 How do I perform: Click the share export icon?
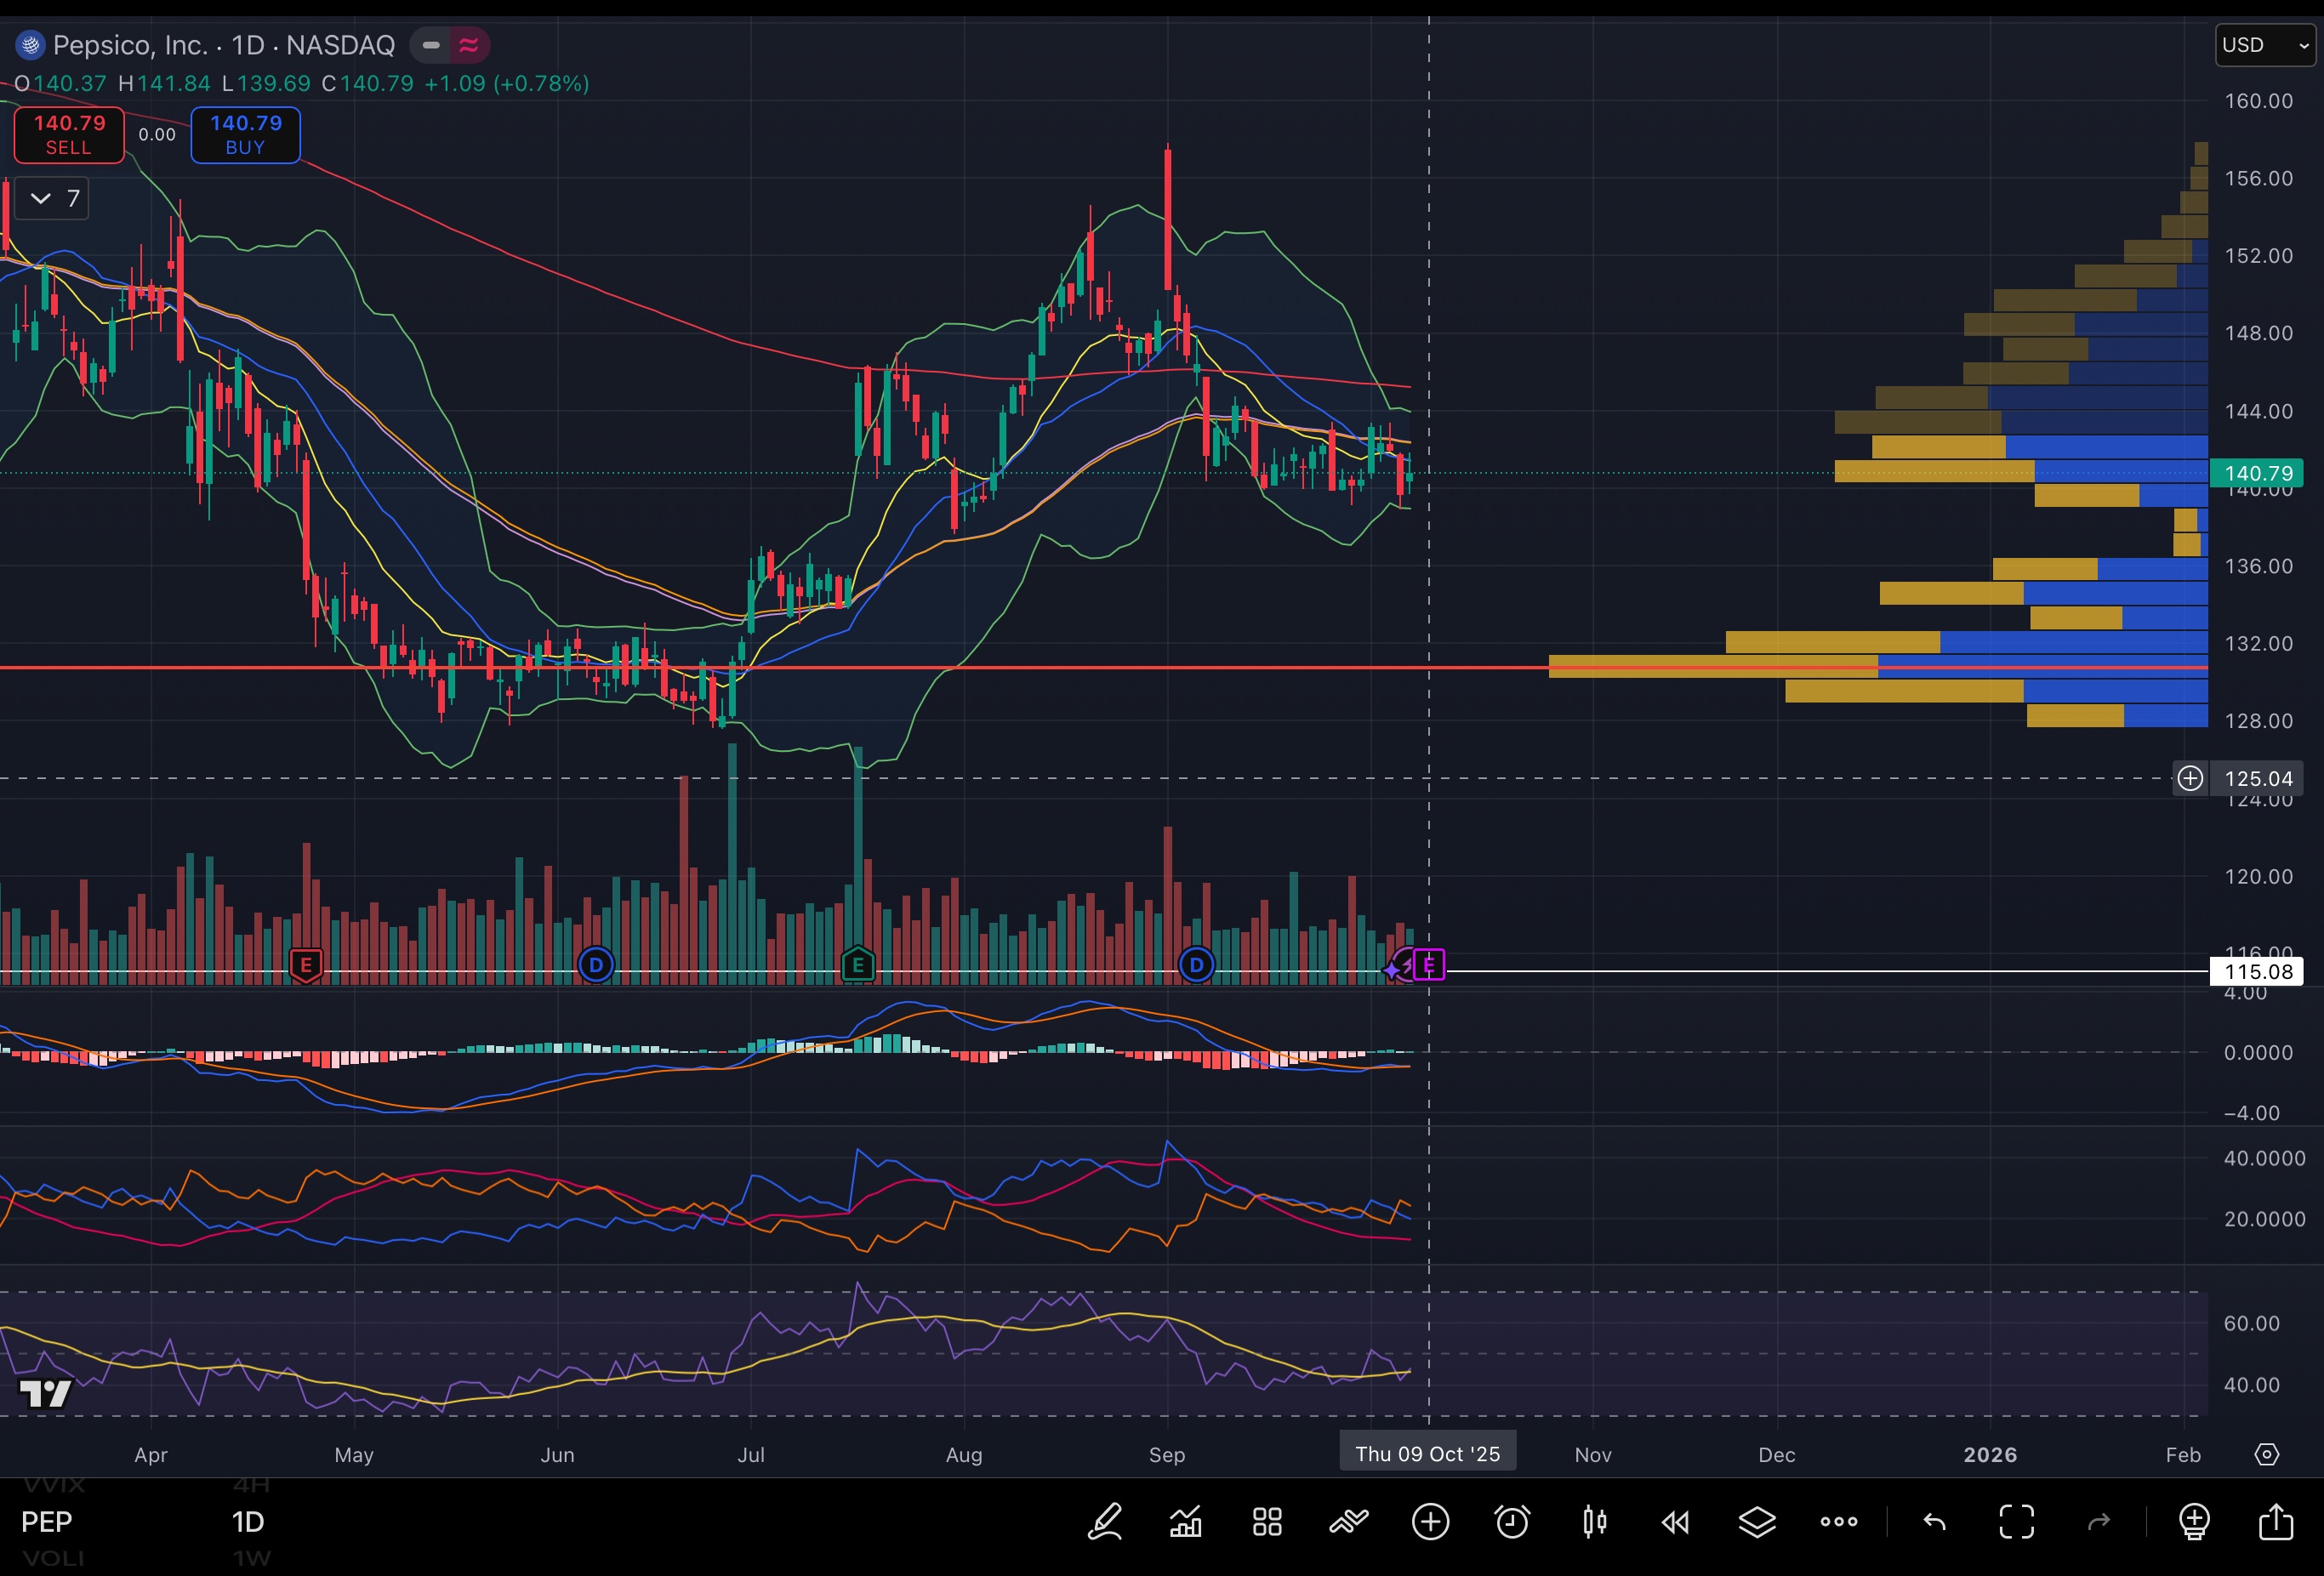[x=2276, y=1522]
